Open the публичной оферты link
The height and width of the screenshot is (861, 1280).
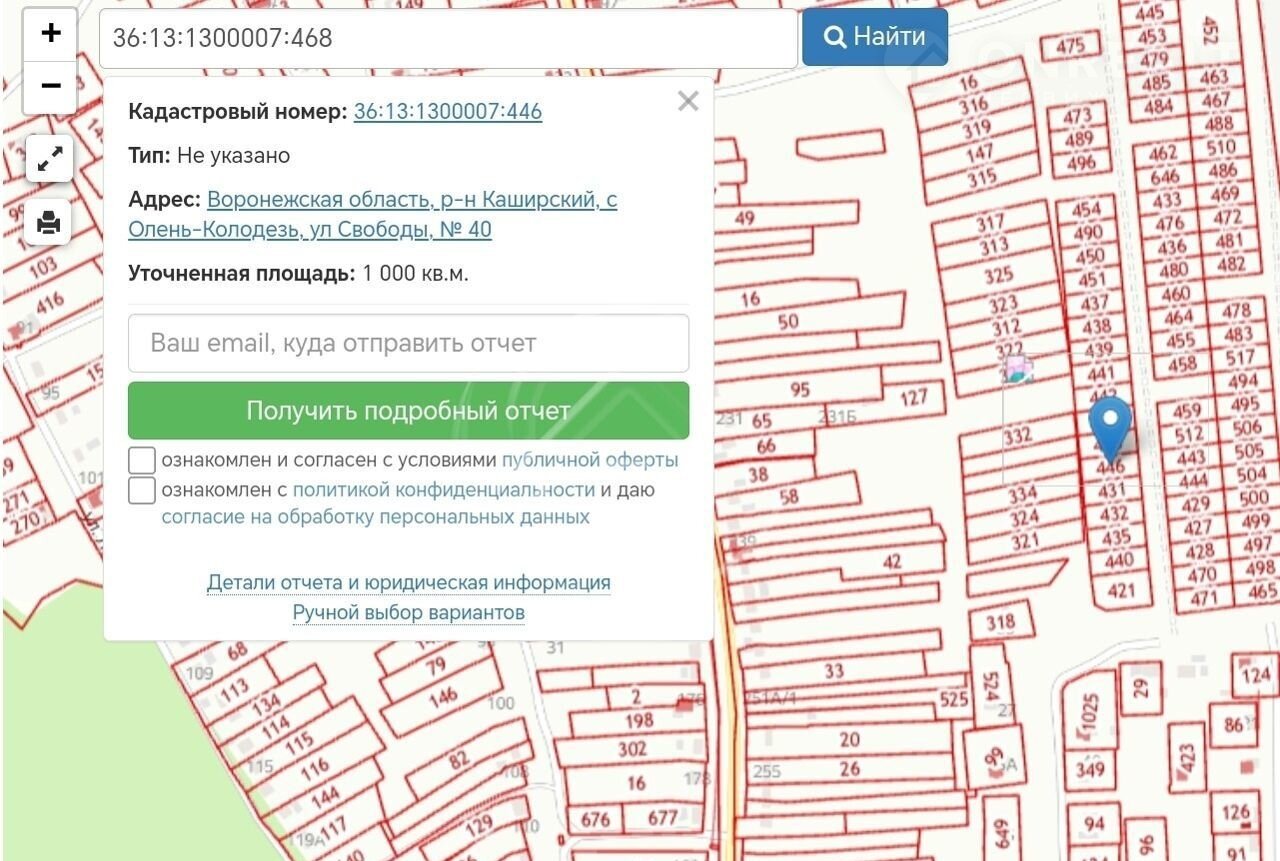tap(589, 460)
